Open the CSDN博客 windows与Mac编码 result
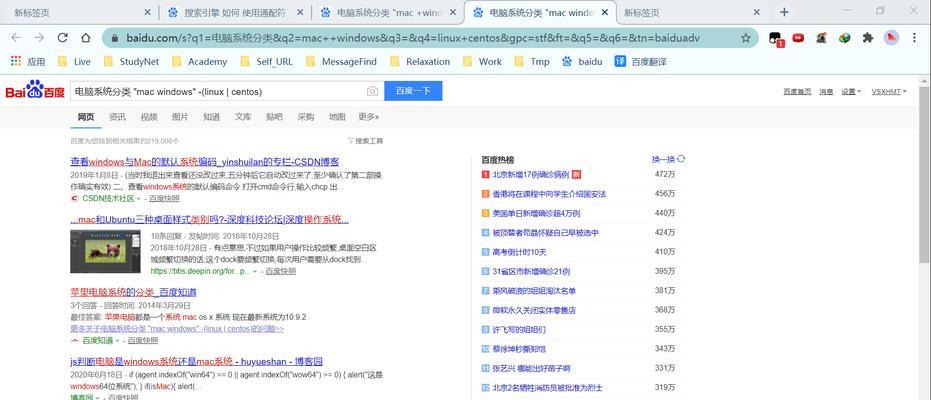 coord(205,161)
